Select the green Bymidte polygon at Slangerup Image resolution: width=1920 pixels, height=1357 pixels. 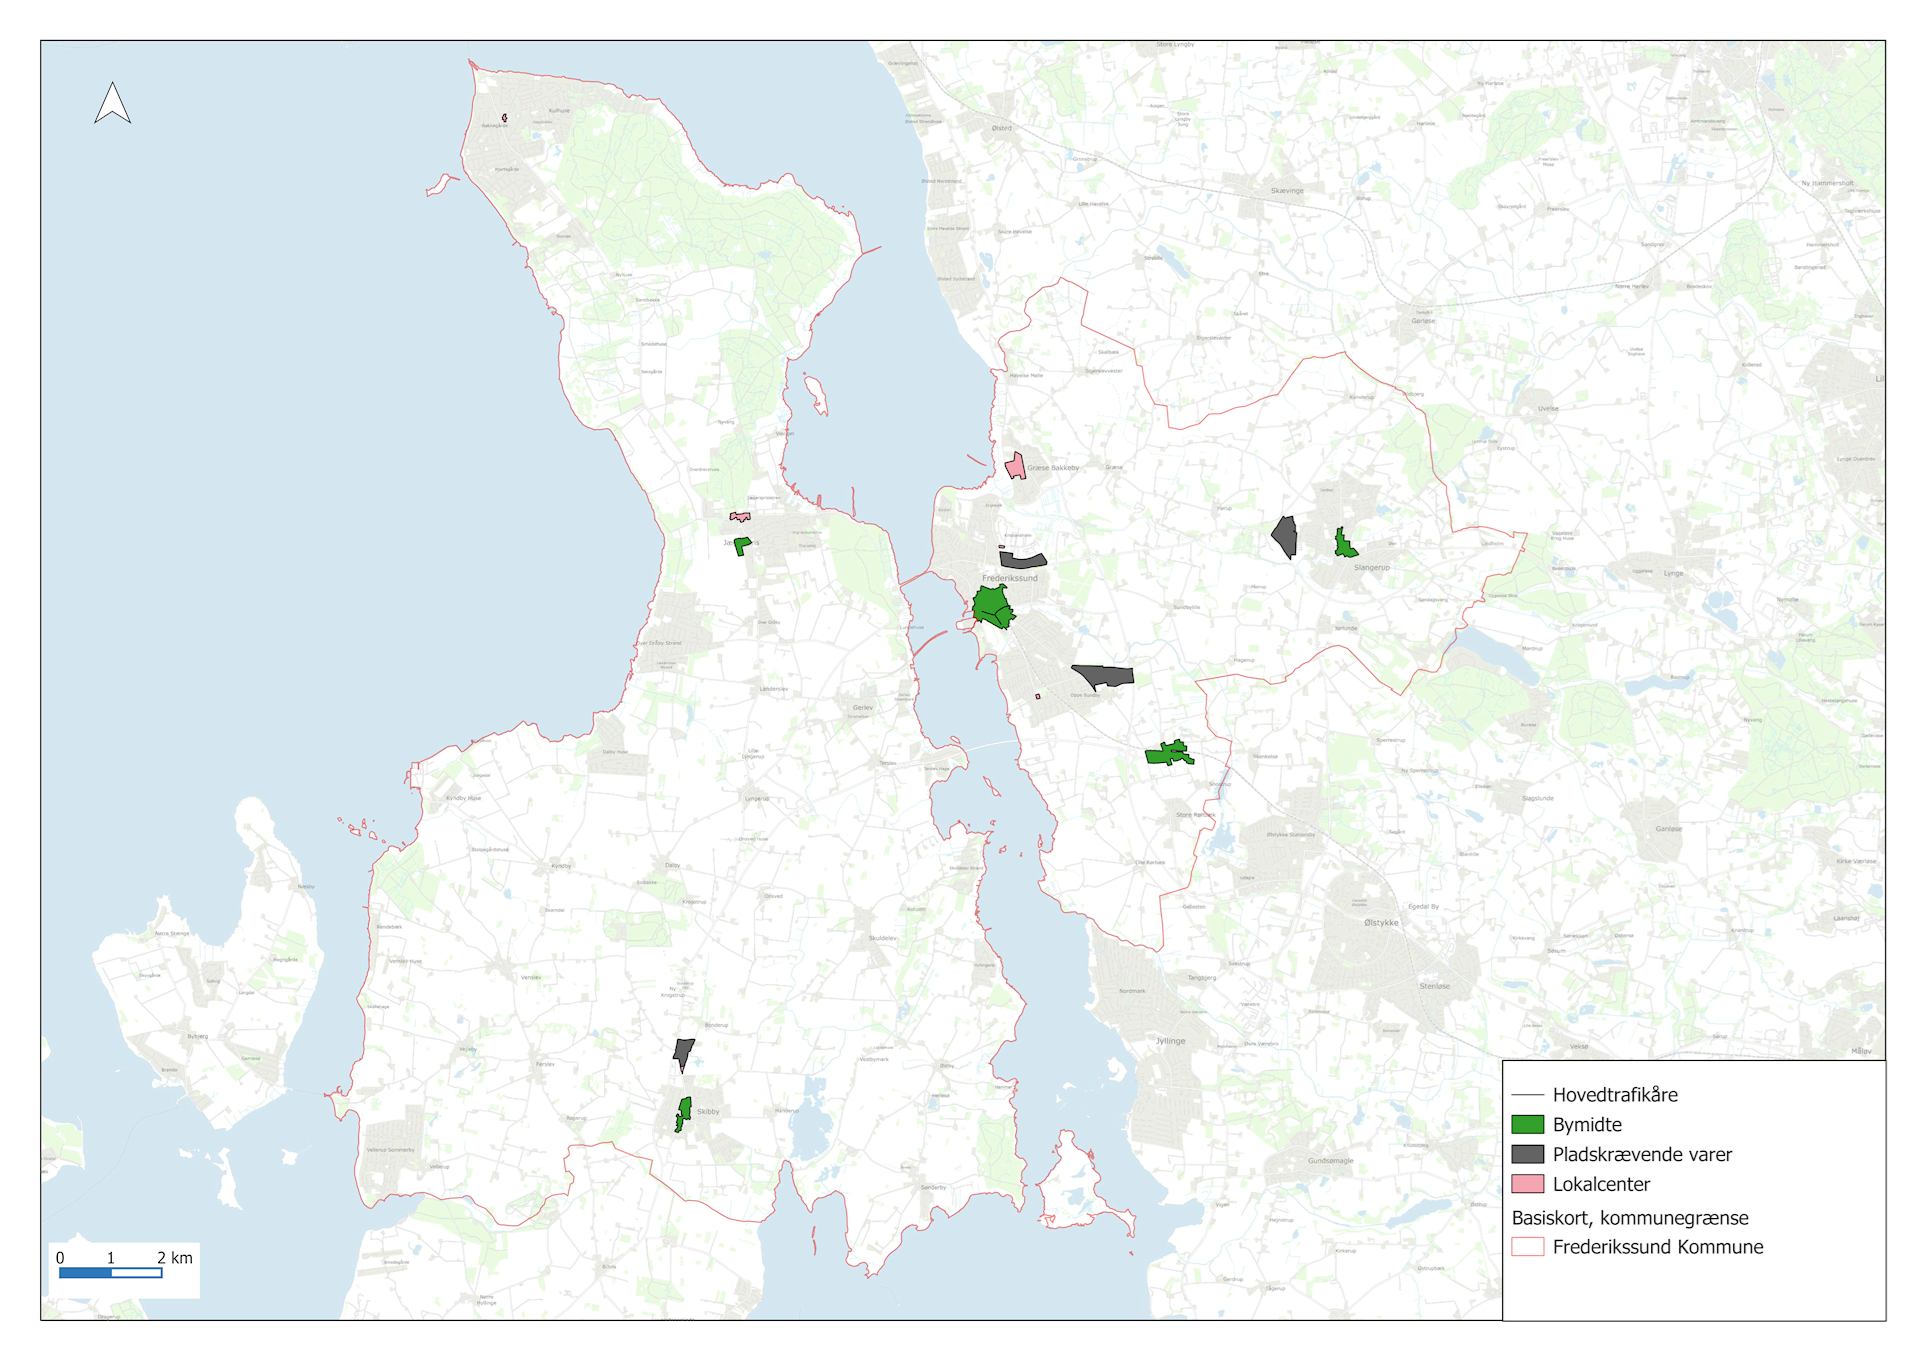coord(1344,546)
